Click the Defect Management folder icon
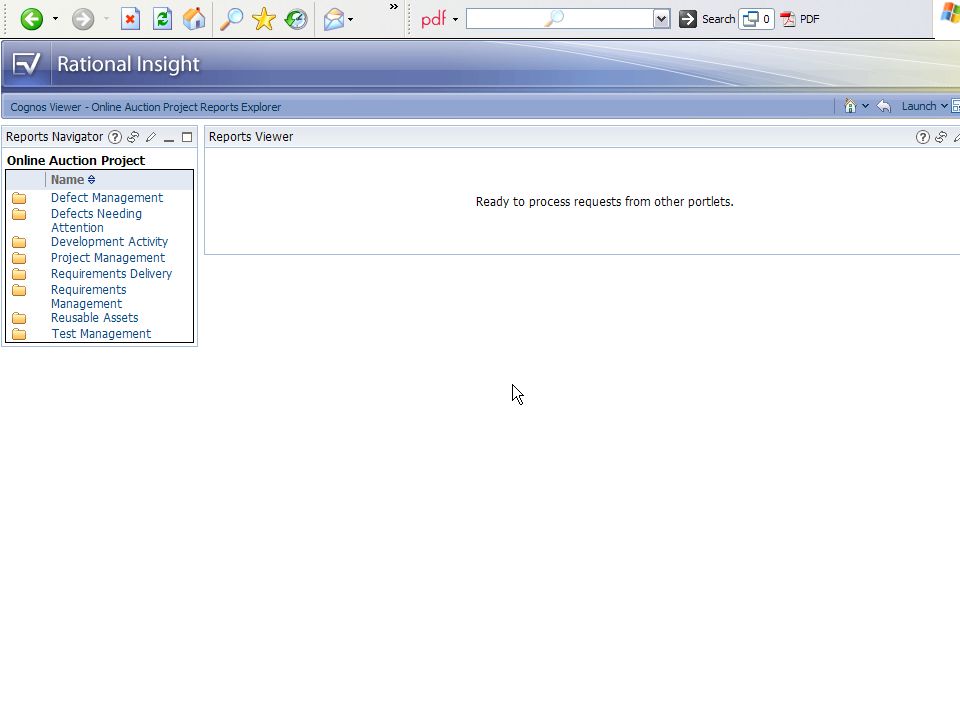This screenshot has width=960, height=720. tap(19, 198)
